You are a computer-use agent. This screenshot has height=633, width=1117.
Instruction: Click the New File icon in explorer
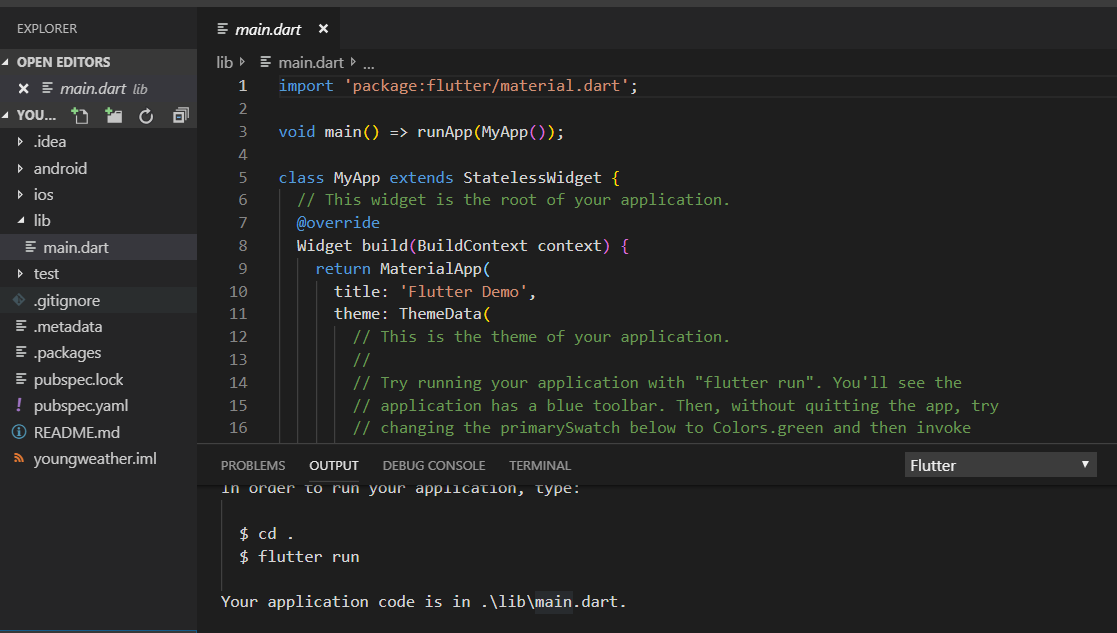(80, 115)
